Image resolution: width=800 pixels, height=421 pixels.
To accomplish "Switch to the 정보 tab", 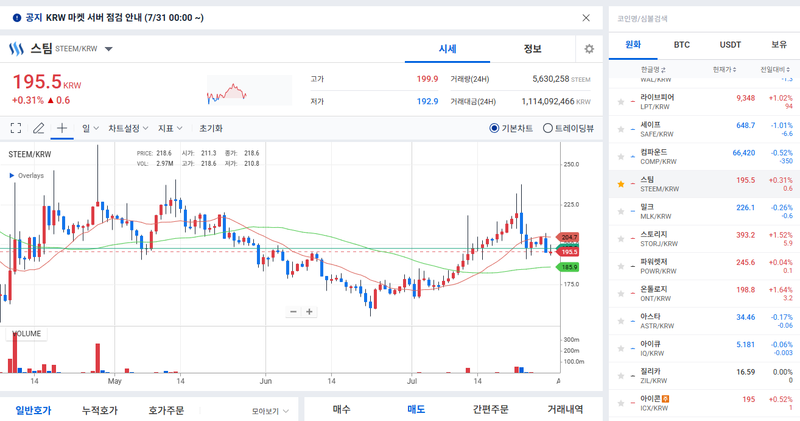I will tap(532, 49).
